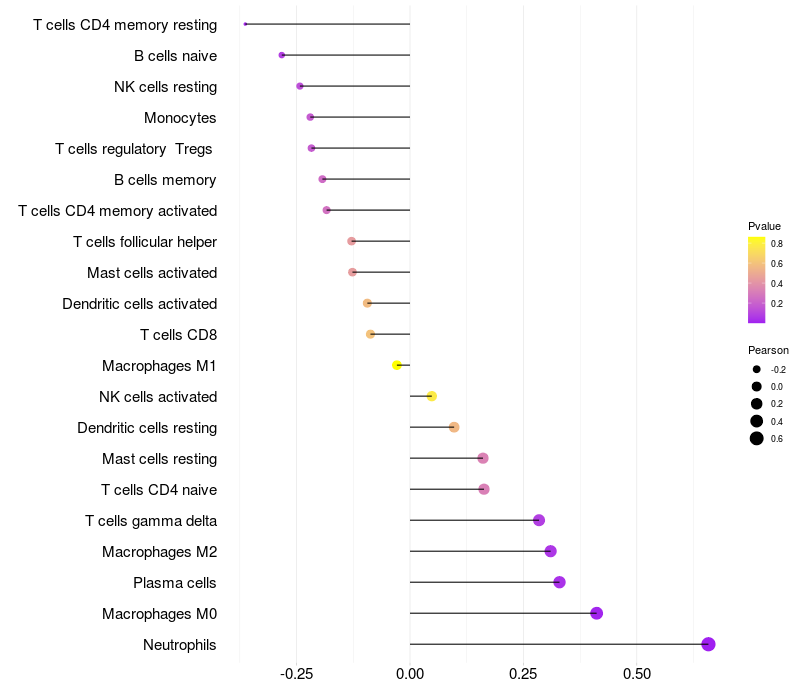Select the Pearson legend title
Viewport: 800px width, 700px height.
click(768, 350)
